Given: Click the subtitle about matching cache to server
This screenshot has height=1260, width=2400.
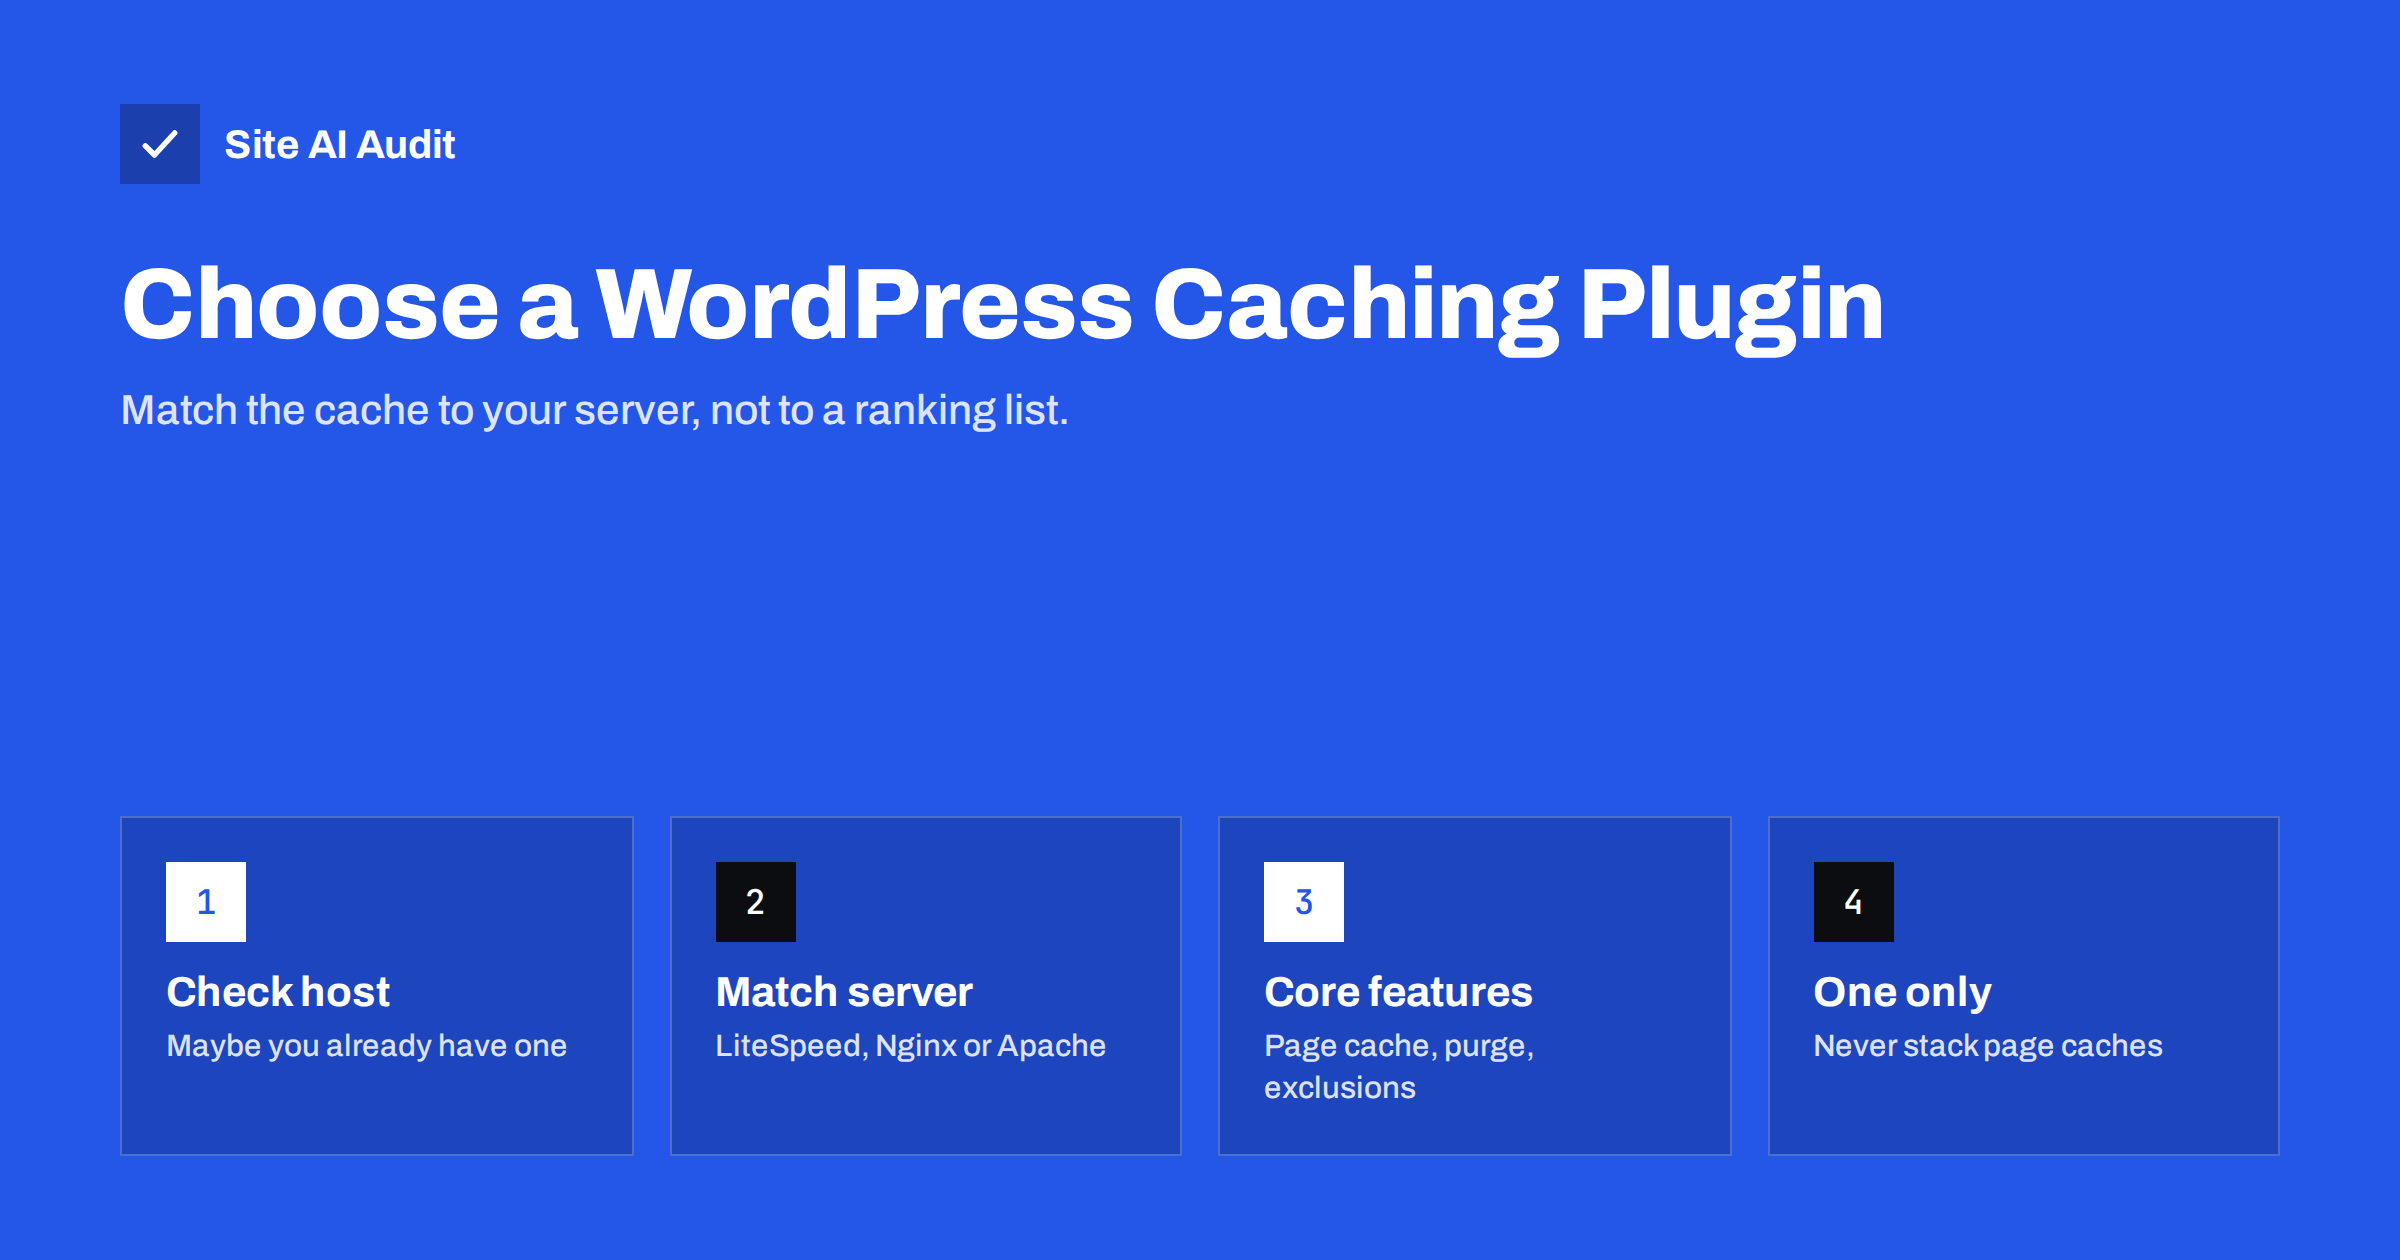Looking at the screenshot, I should pyautogui.click(x=595, y=410).
